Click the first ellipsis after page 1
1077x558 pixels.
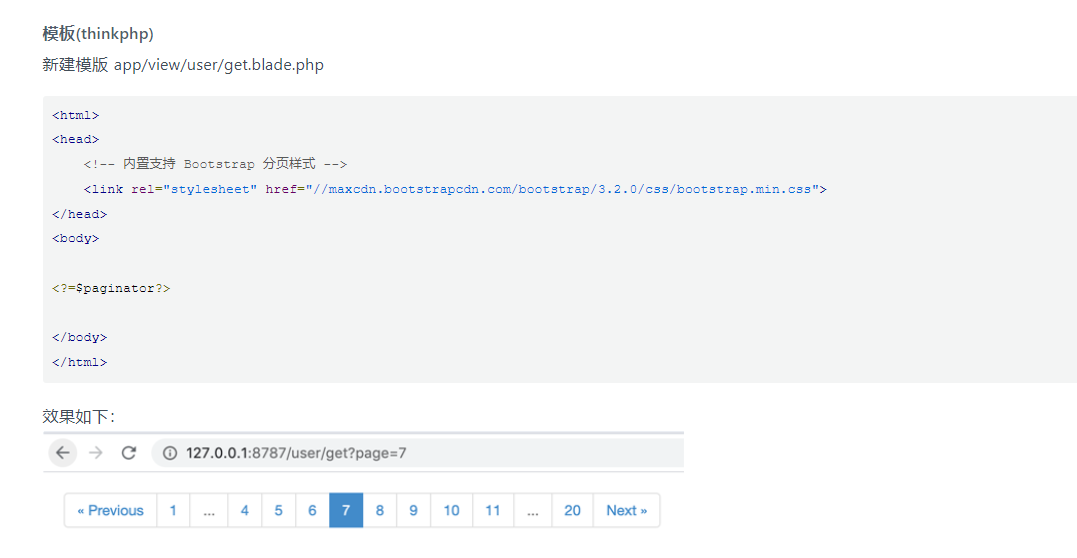(209, 511)
